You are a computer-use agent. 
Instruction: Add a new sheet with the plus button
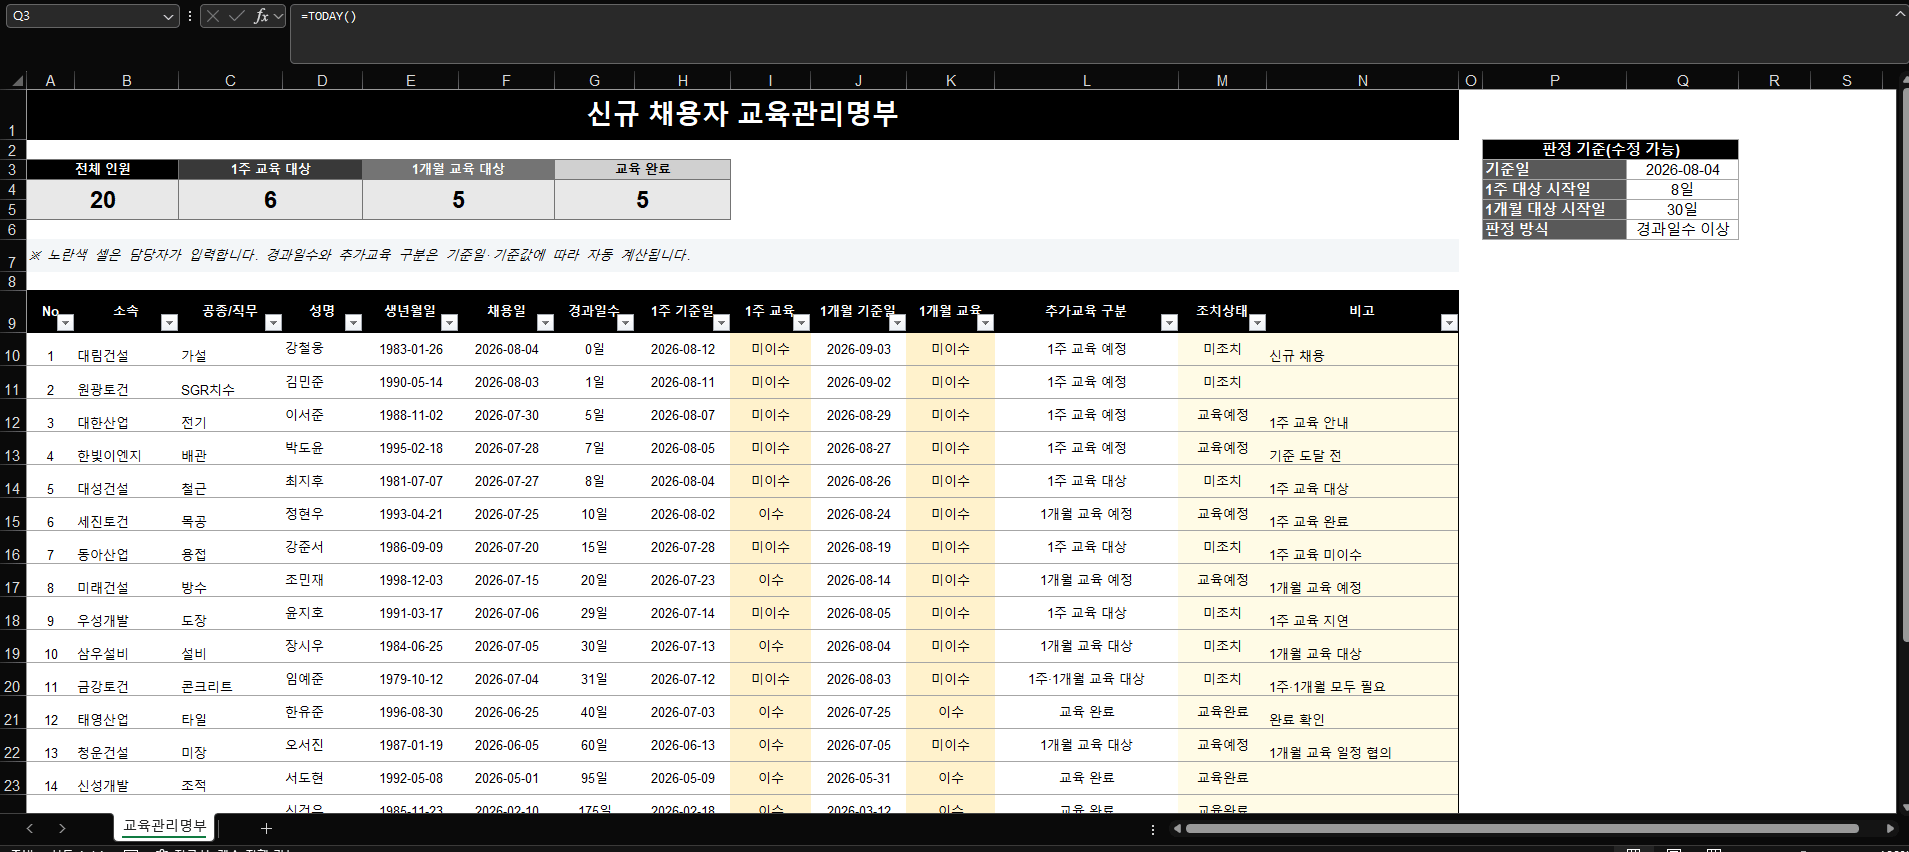click(x=266, y=828)
